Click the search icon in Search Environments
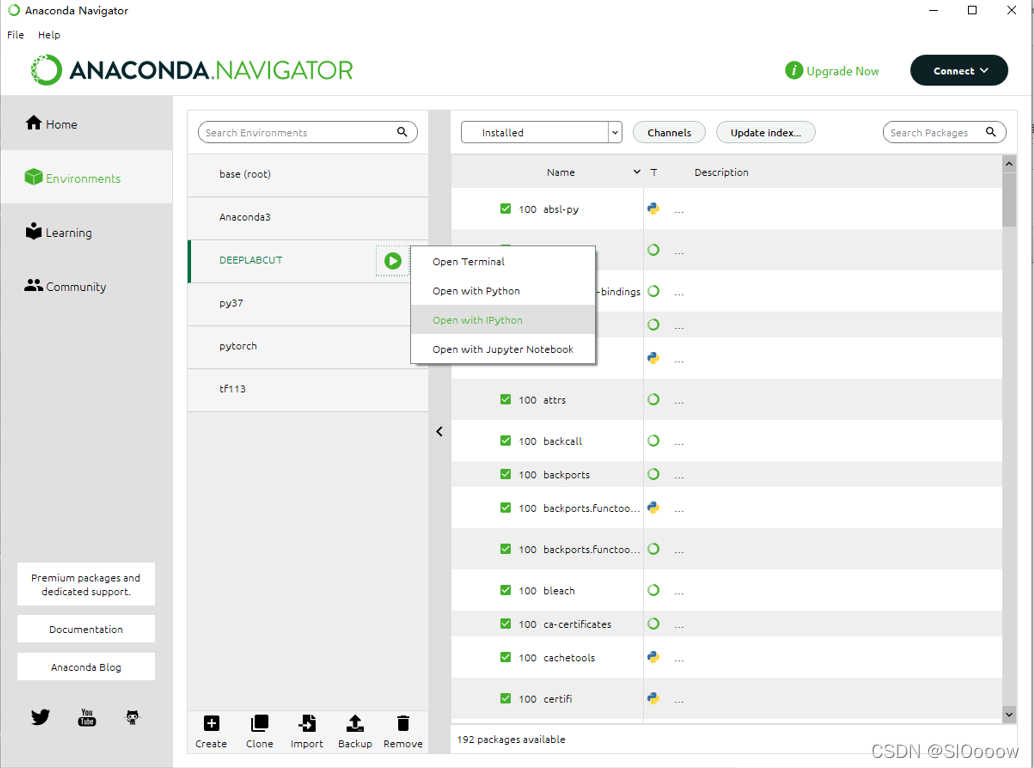 click(402, 132)
